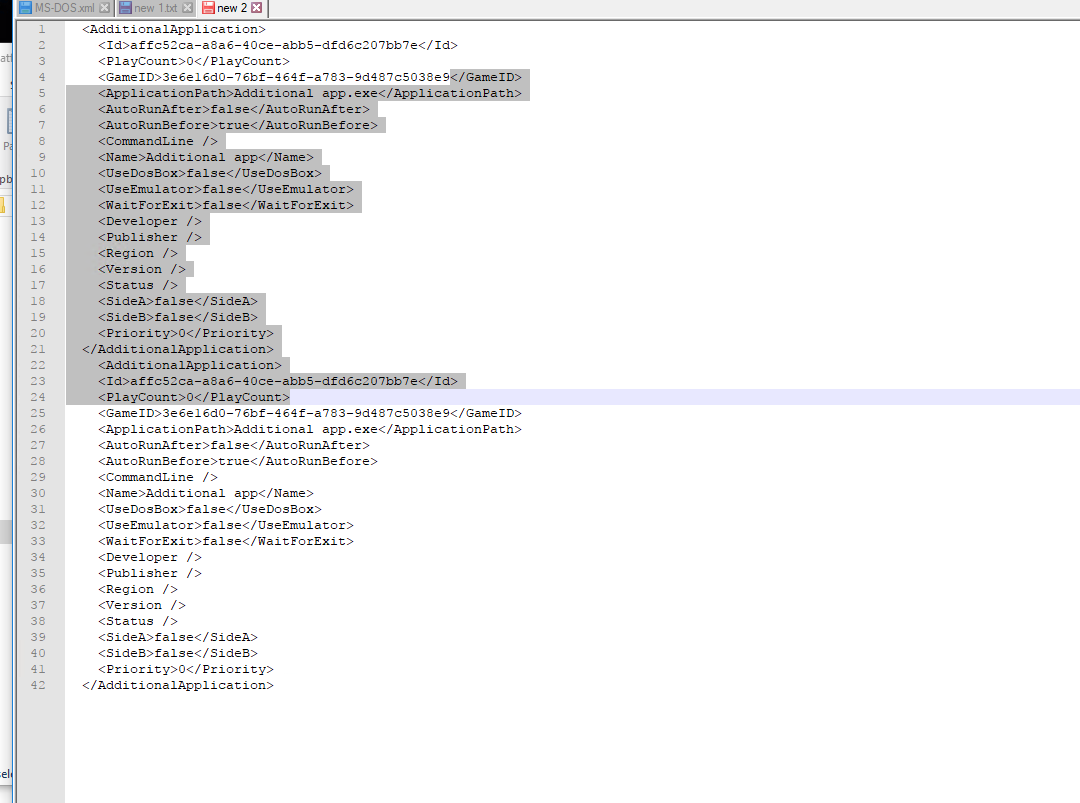The height and width of the screenshot is (803, 1080).
Task: Click <Priority>0</Priority> on line 20
Action: tap(186, 333)
